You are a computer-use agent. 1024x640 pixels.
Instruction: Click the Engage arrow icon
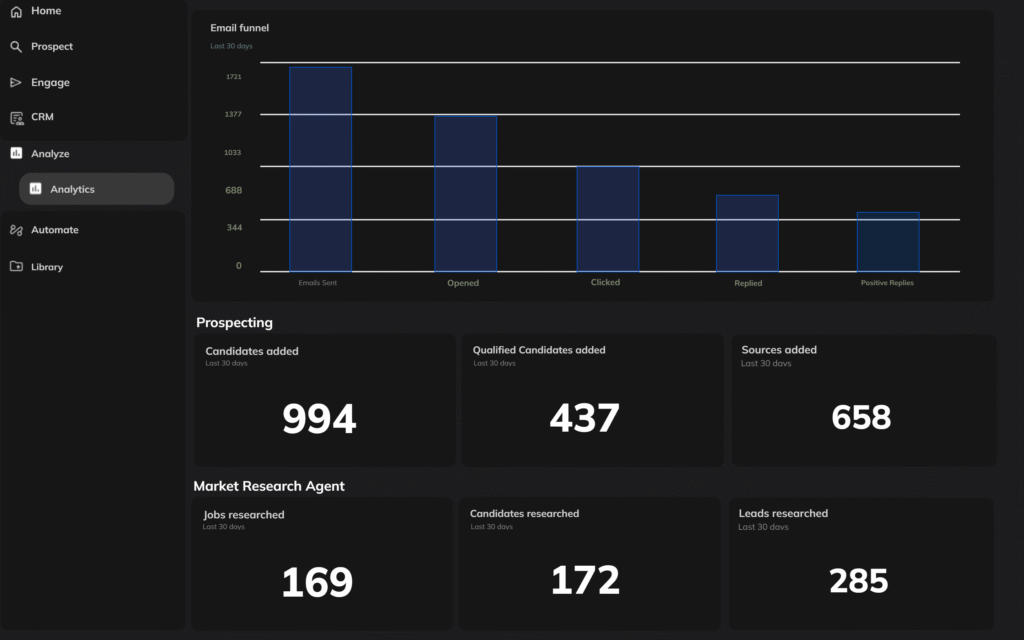tap(16, 83)
